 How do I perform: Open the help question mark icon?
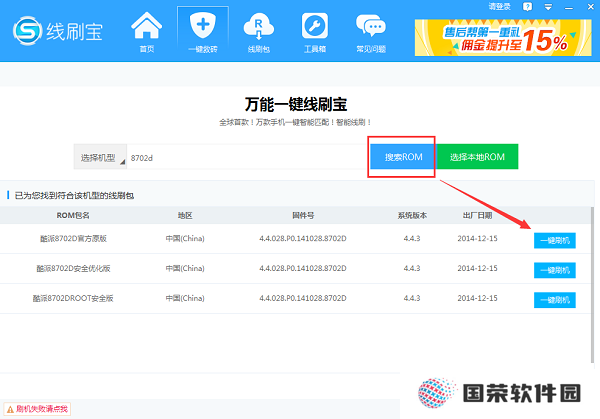pyautogui.click(x=527, y=7)
